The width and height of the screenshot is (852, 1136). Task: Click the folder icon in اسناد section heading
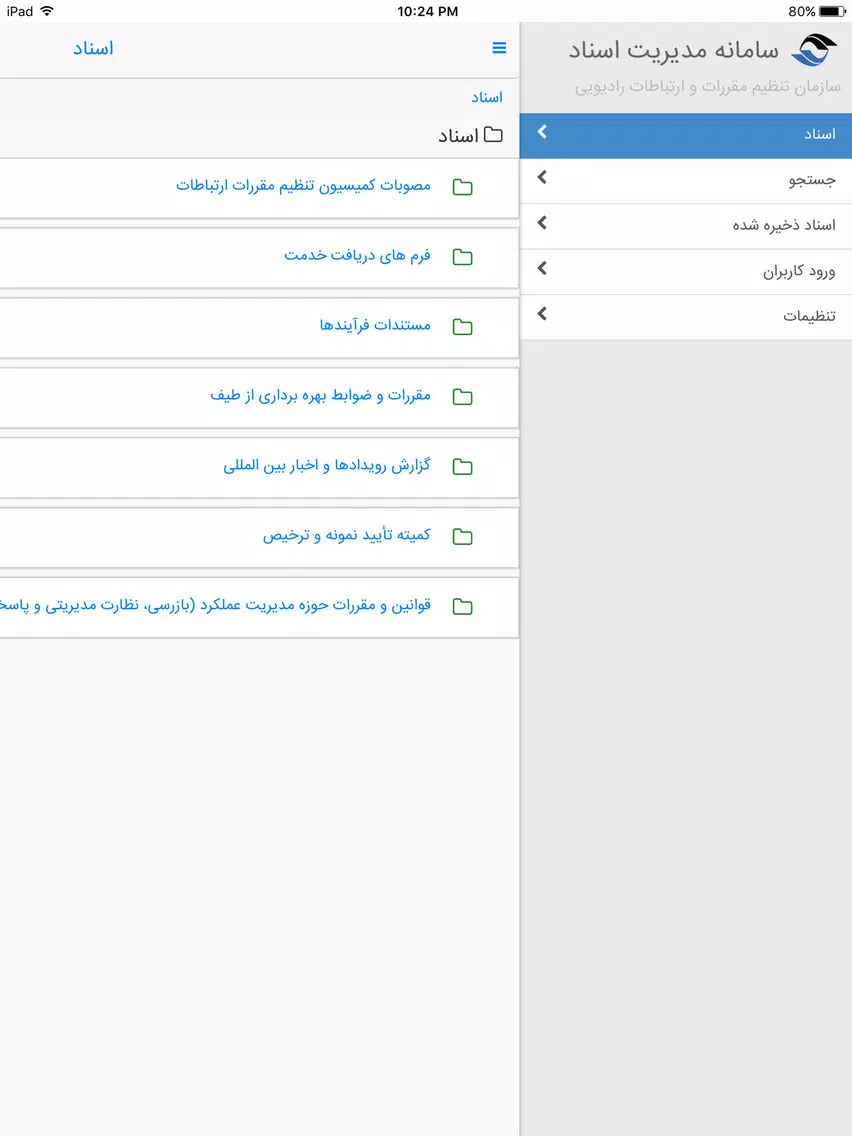(493, 134)
